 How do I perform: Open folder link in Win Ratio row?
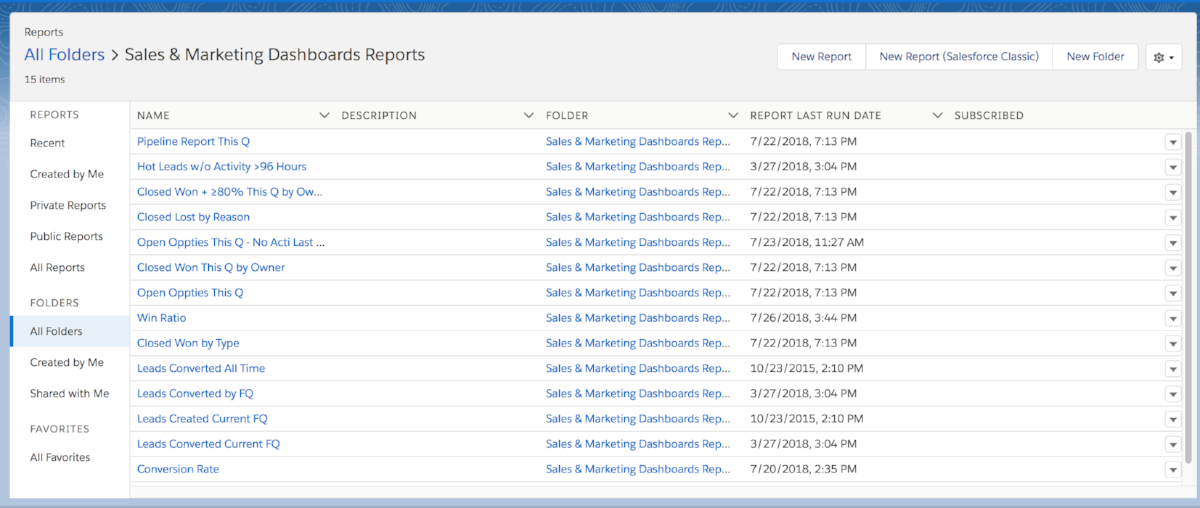pyautogui.click(x=638, y=317)
